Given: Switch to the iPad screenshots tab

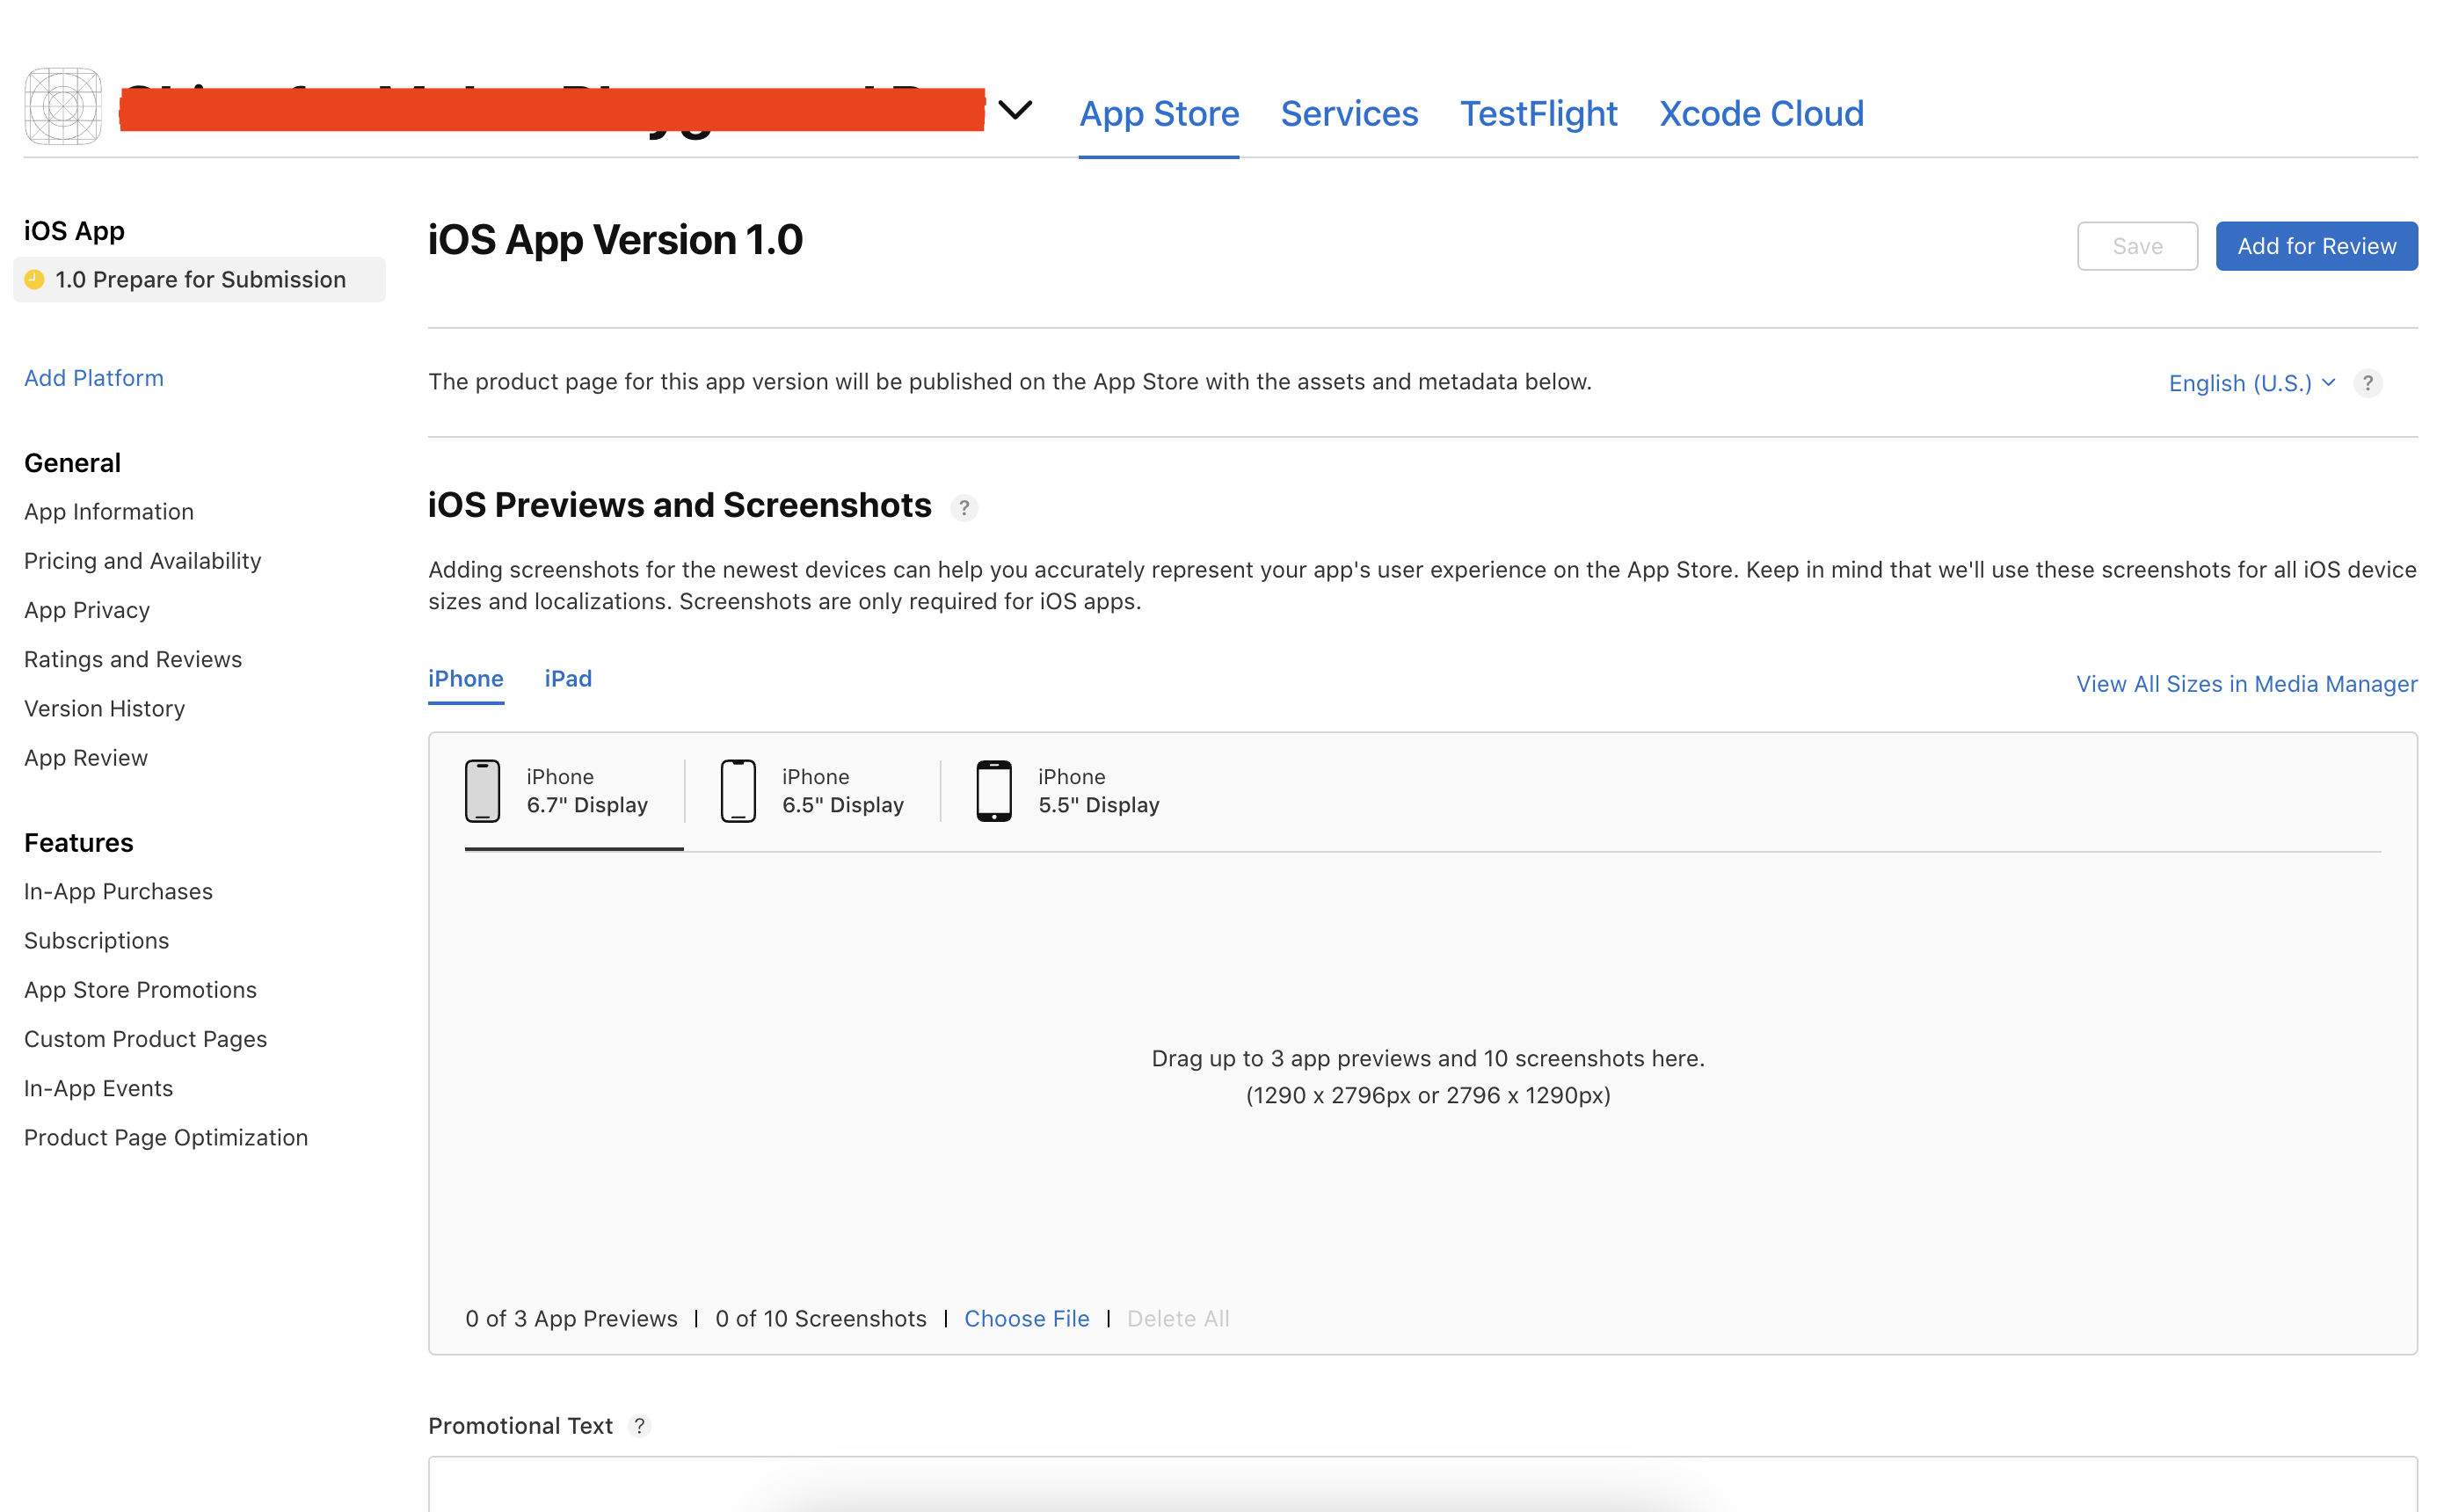Looking at the screenshot, I should 568,679.
